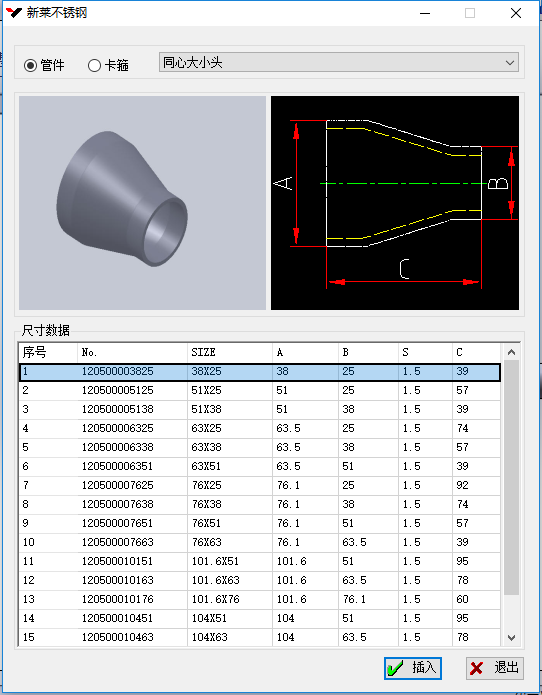Click the dropdown arrow of fitting combo box
542x695 pixels.
tap(510, 62)
